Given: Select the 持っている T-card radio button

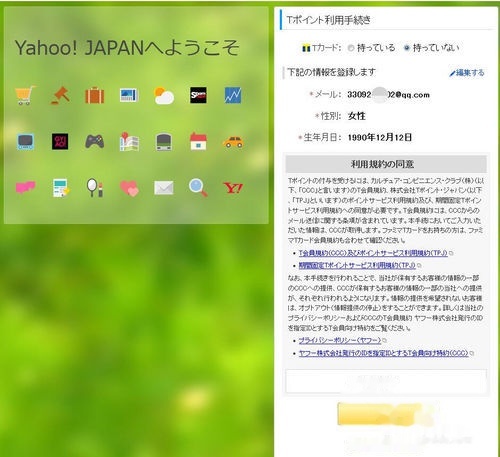Looking at the screenshot, I should click(x=351, y=48).
